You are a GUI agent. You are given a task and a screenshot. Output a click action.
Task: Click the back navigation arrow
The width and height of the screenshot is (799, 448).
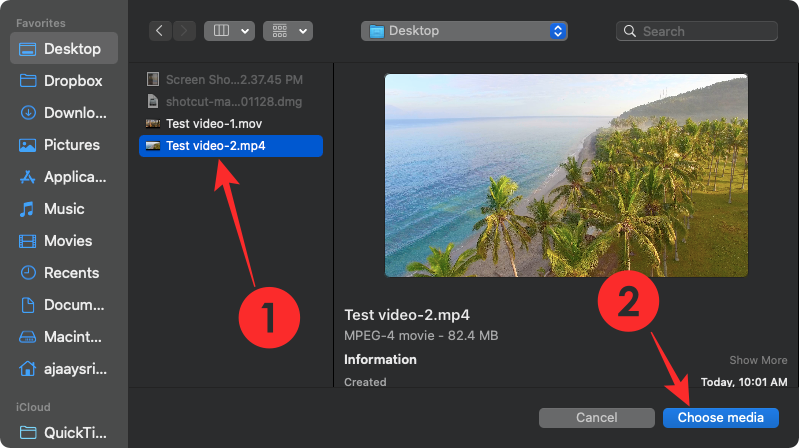click(x=161, y=31)
